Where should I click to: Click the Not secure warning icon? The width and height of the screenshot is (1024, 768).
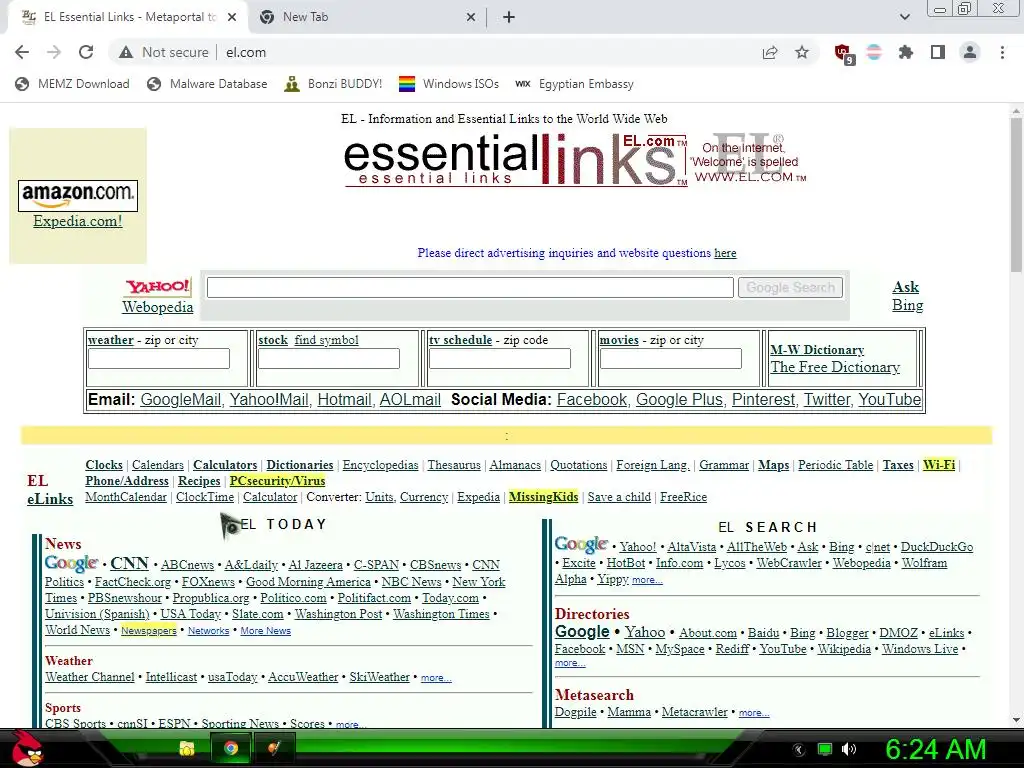126,52
